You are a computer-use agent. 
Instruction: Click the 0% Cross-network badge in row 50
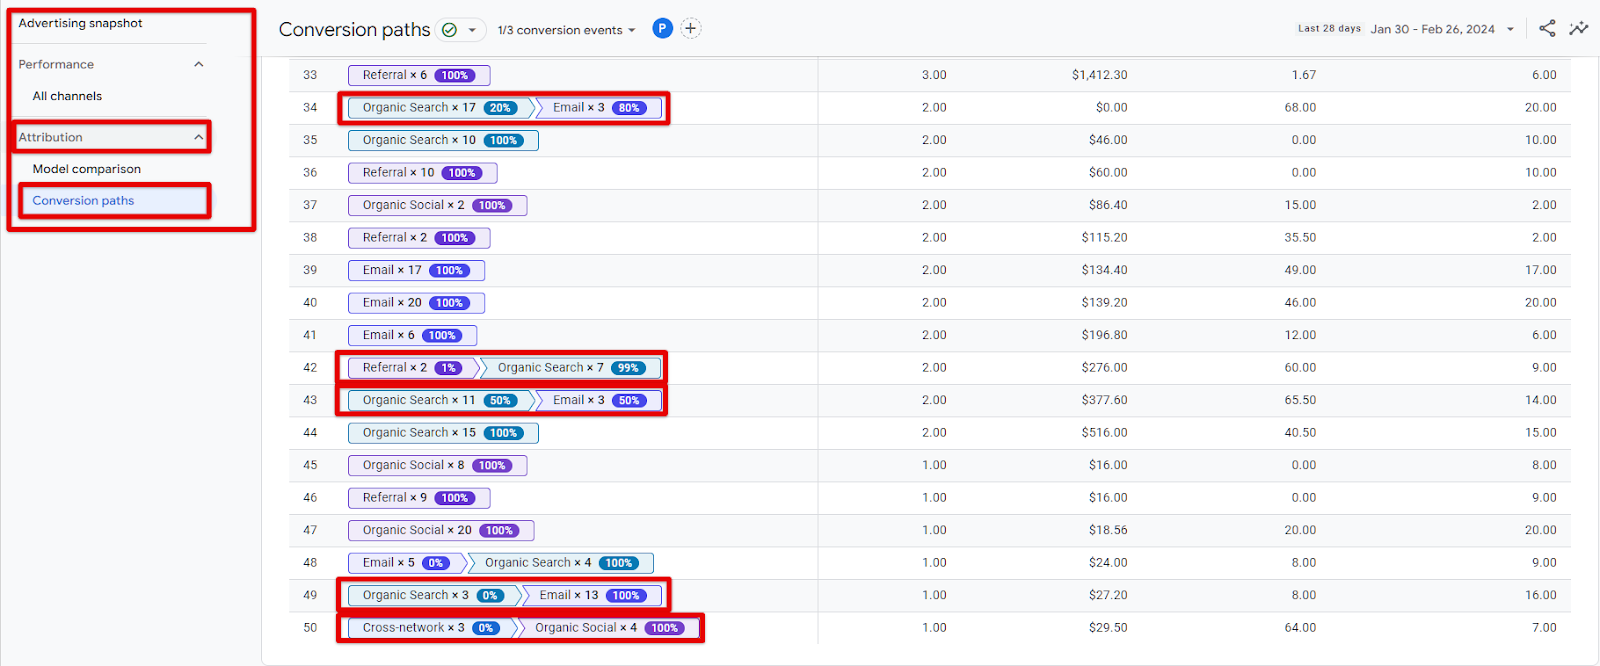pyautogui.click(x=485, y=628)
